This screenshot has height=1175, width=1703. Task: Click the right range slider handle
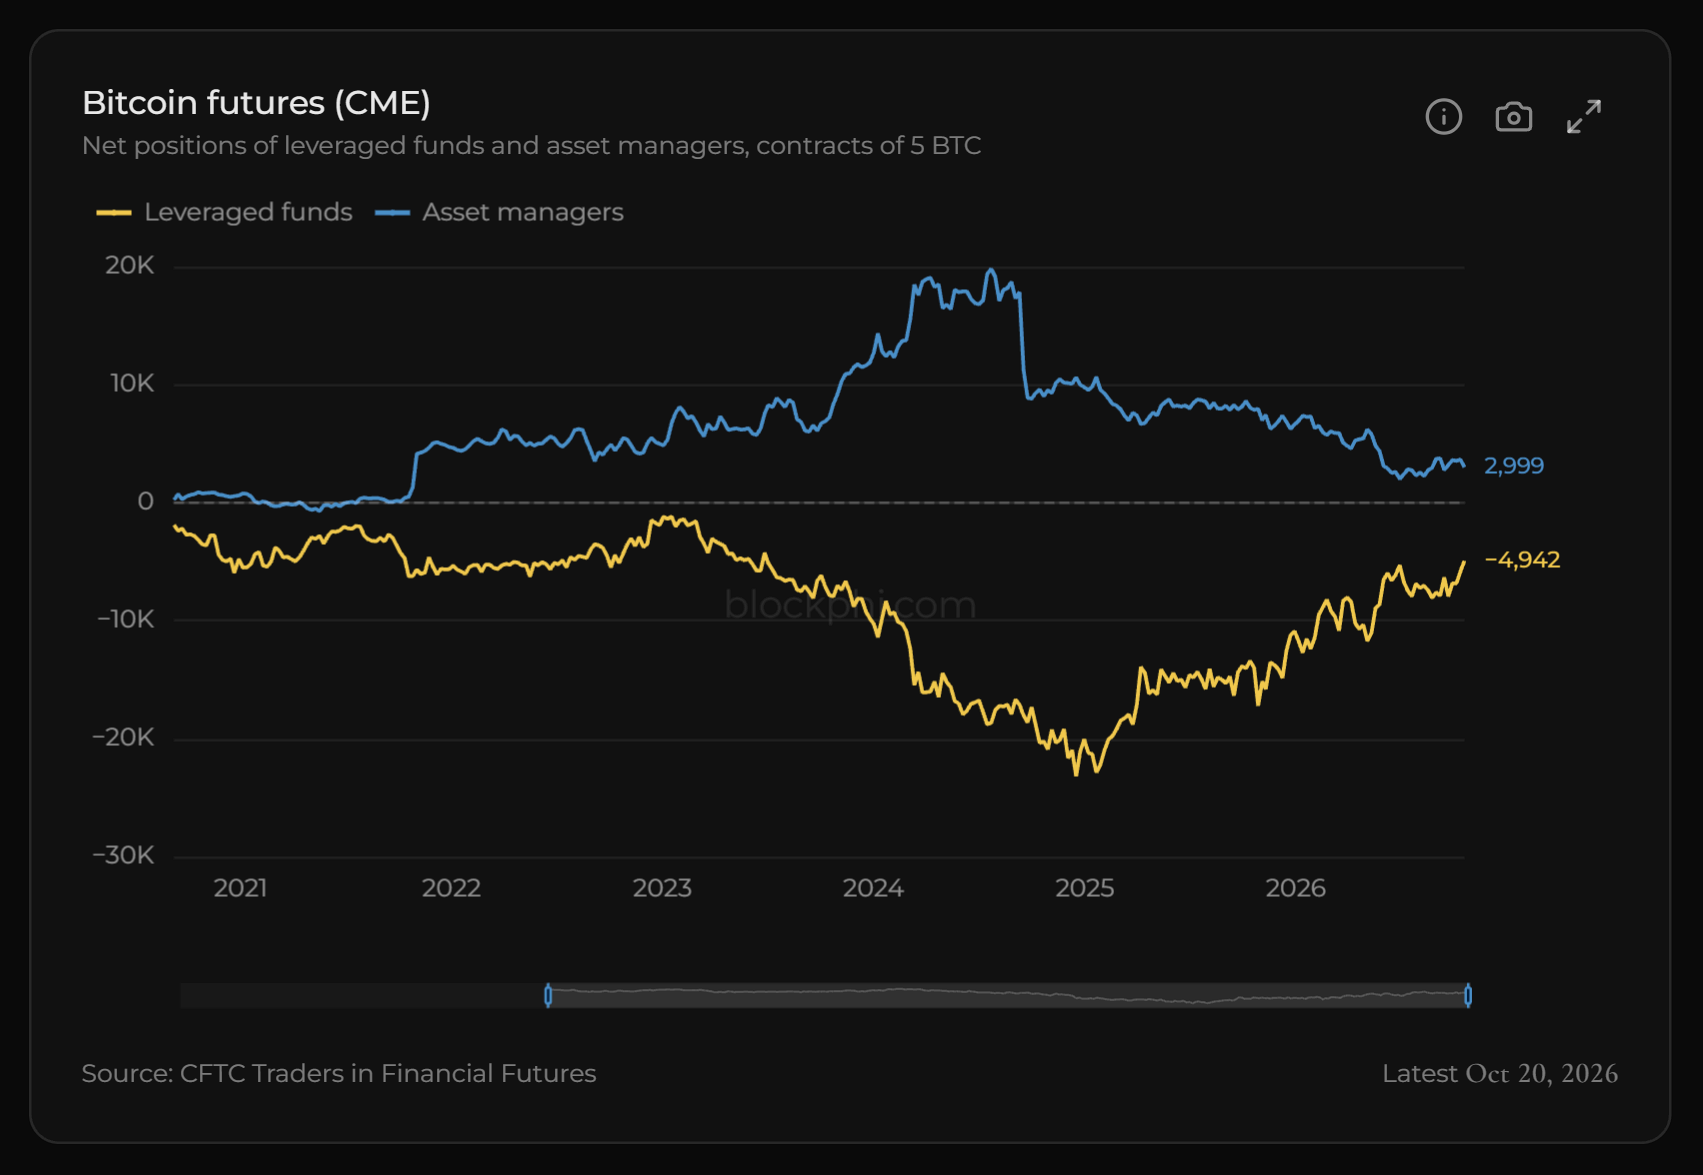1468,995
